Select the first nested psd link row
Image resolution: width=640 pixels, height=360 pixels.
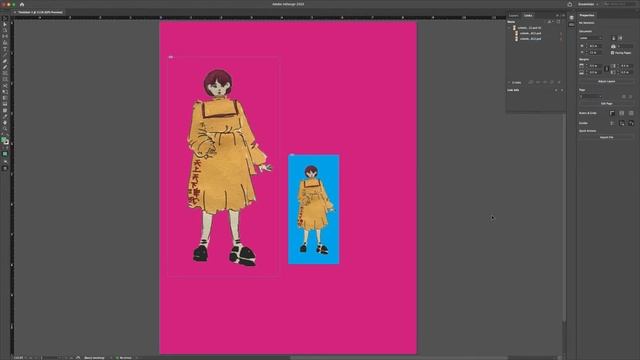536,33
